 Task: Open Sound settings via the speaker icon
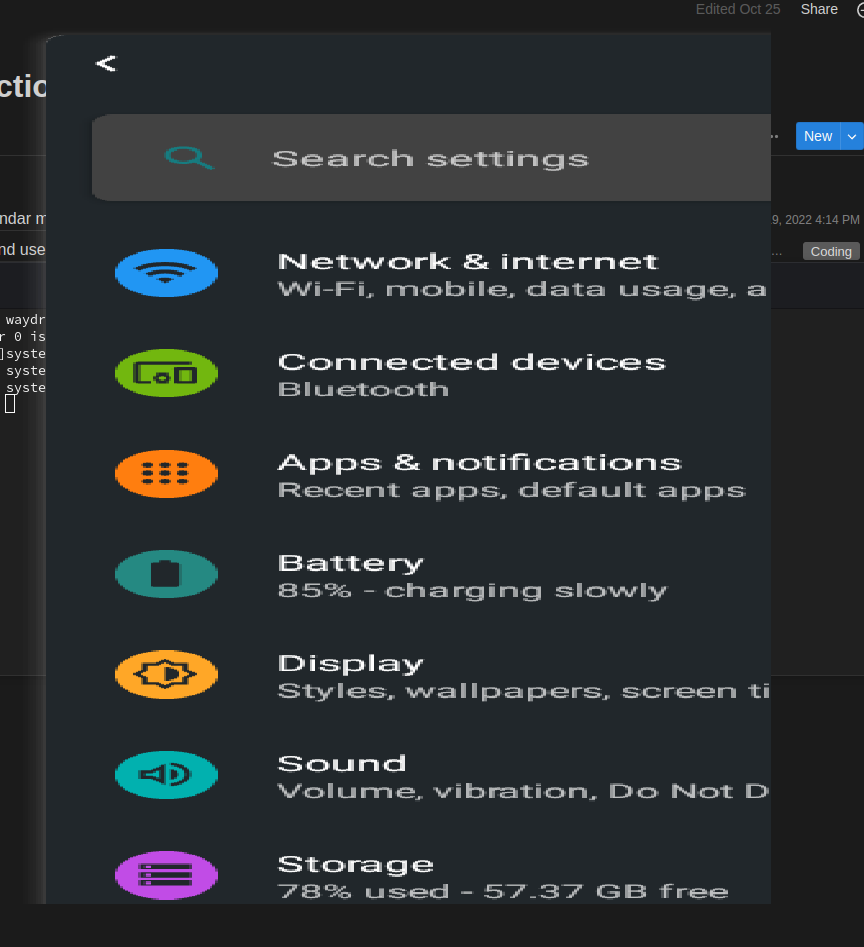coord(166,775)
